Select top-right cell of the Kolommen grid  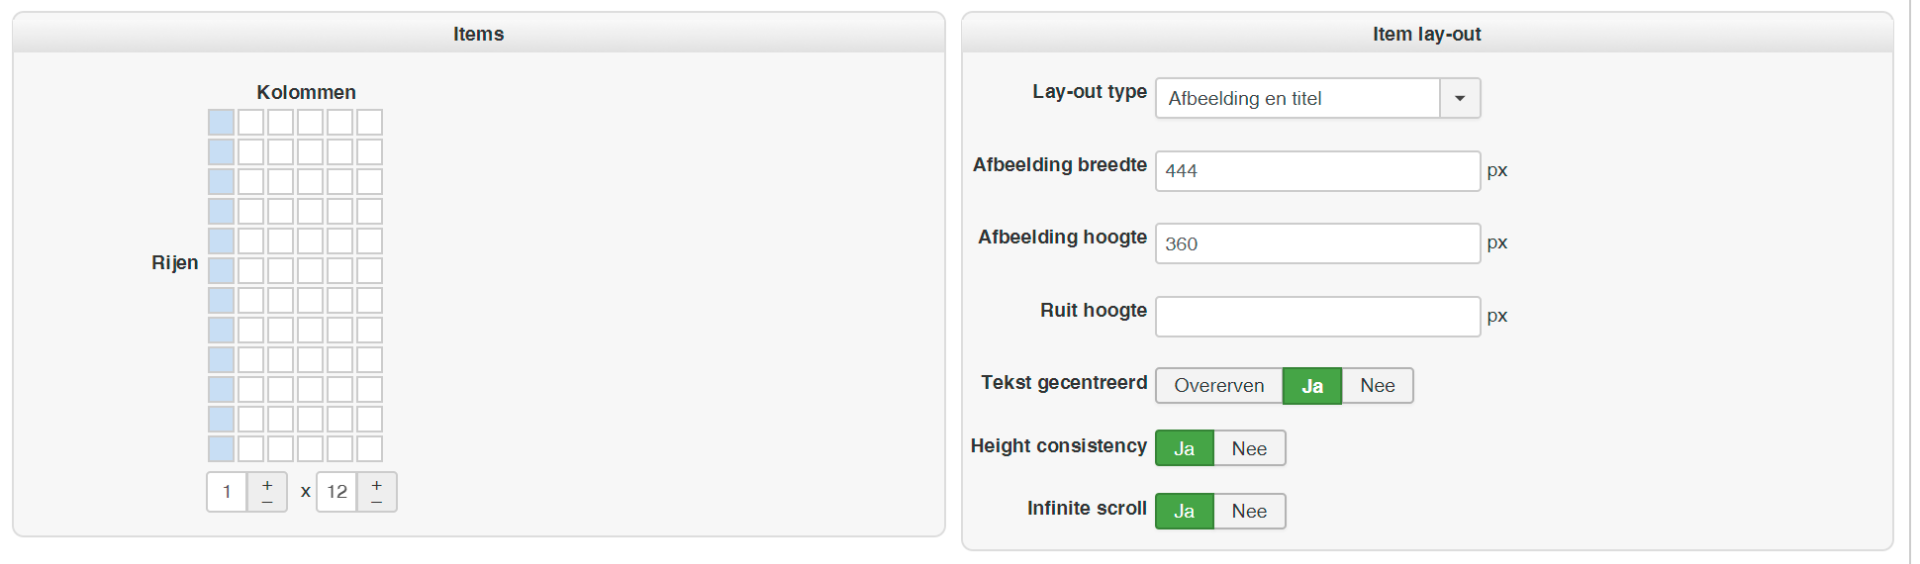370,122
